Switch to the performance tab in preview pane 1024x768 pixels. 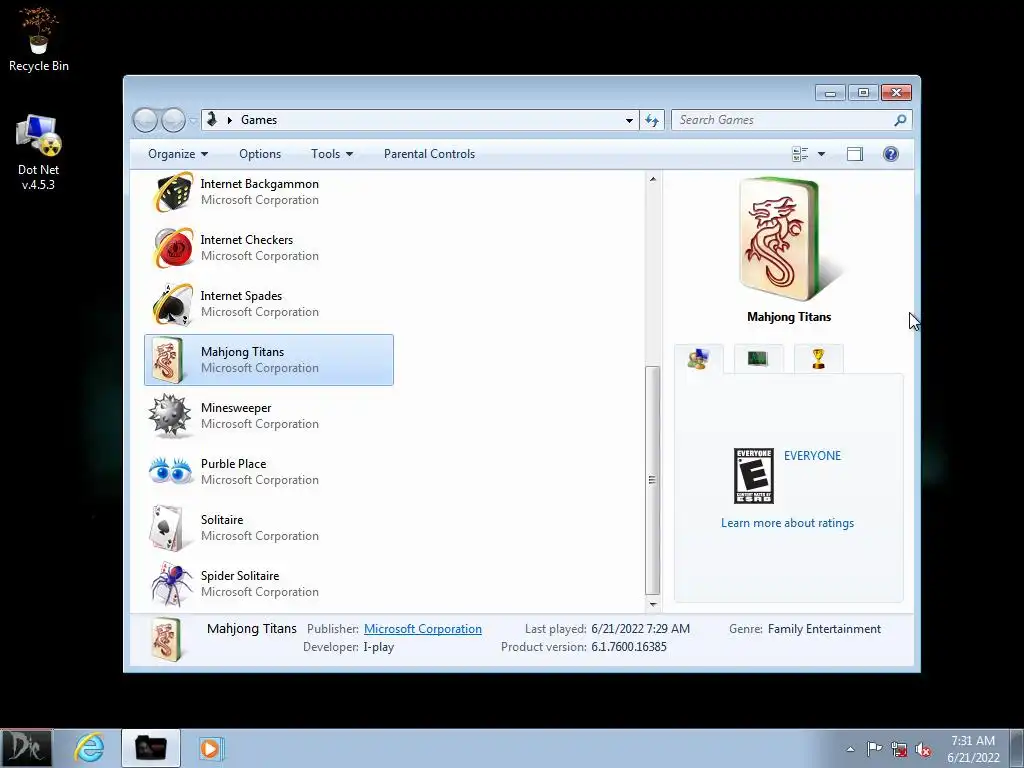tap(758, 359)
